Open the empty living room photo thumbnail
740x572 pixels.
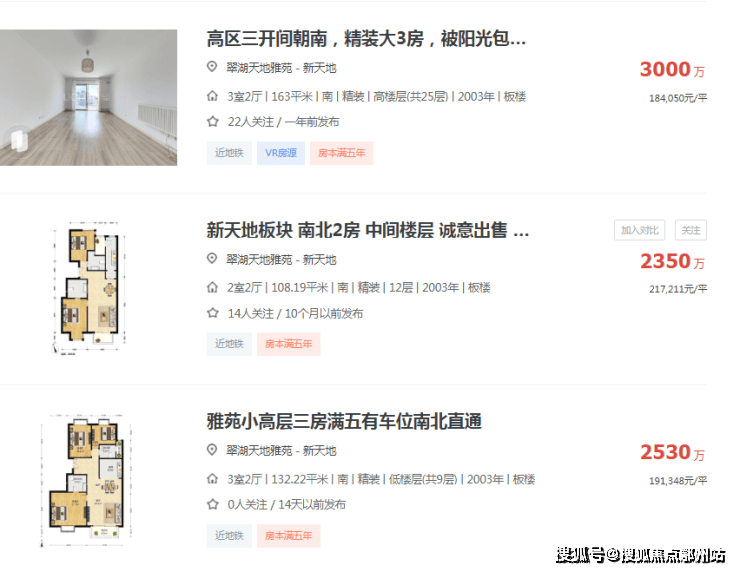pyautogui.click(x=88, y=98)
